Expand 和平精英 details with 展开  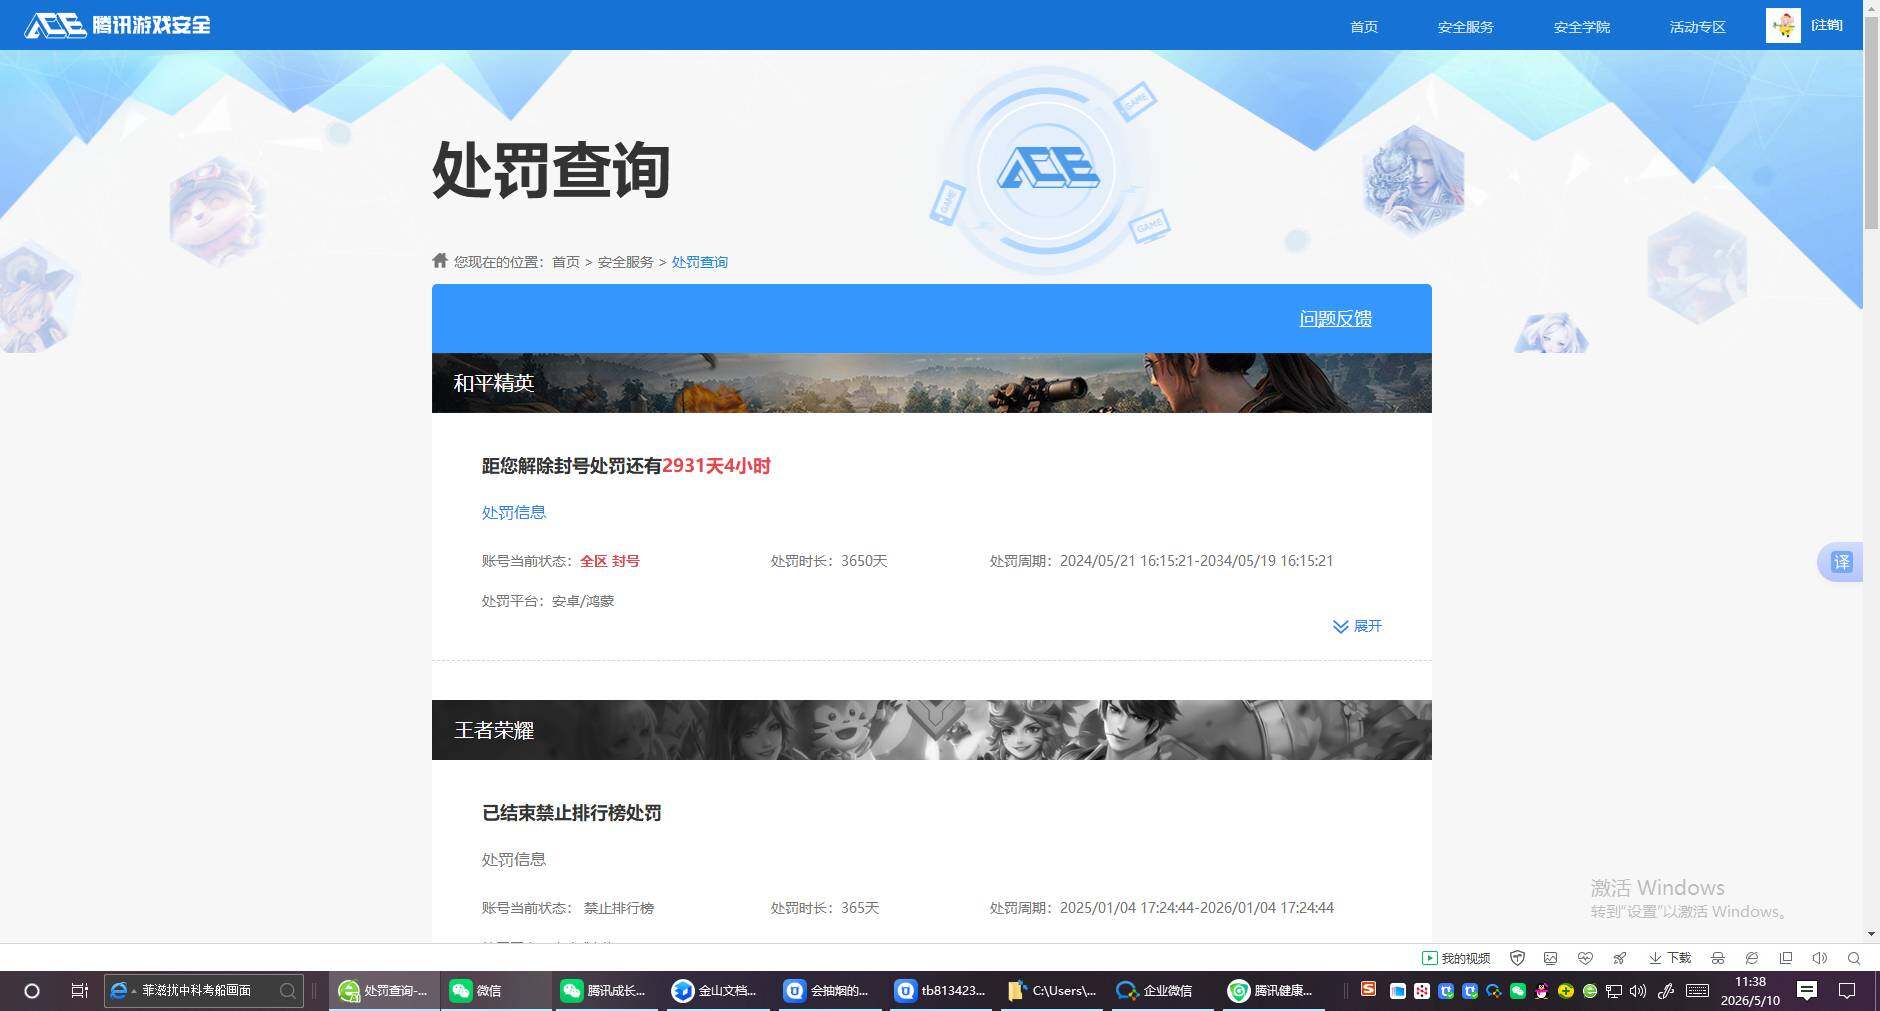coord(1358,626)
